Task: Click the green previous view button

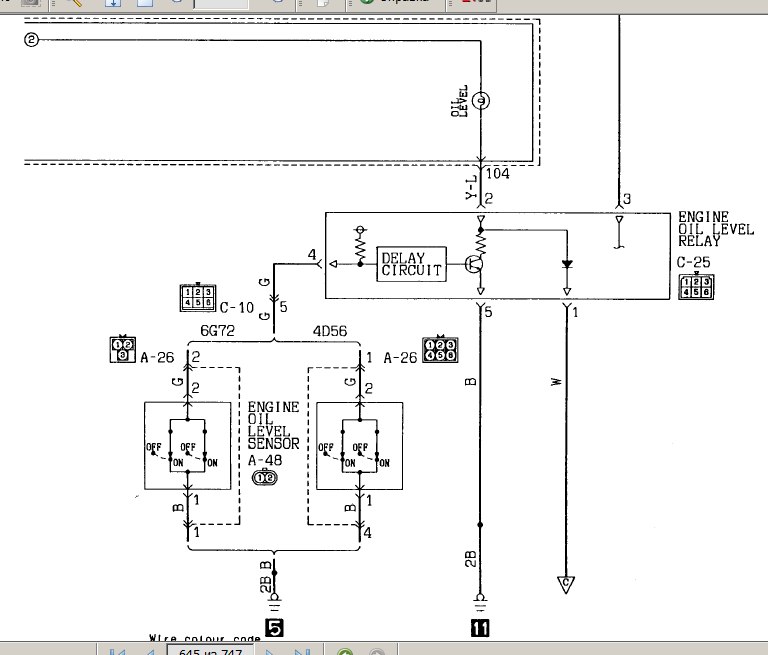Action: (345, 652)
